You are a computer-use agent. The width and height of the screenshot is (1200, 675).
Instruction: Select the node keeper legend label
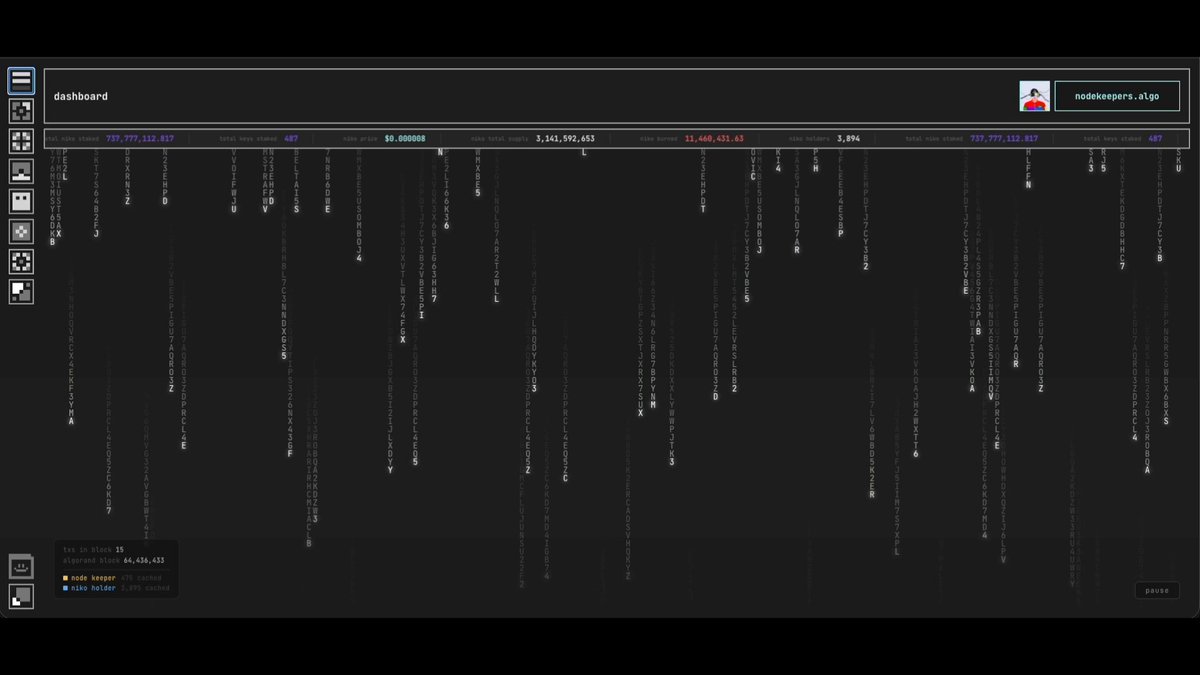point(93,578)
